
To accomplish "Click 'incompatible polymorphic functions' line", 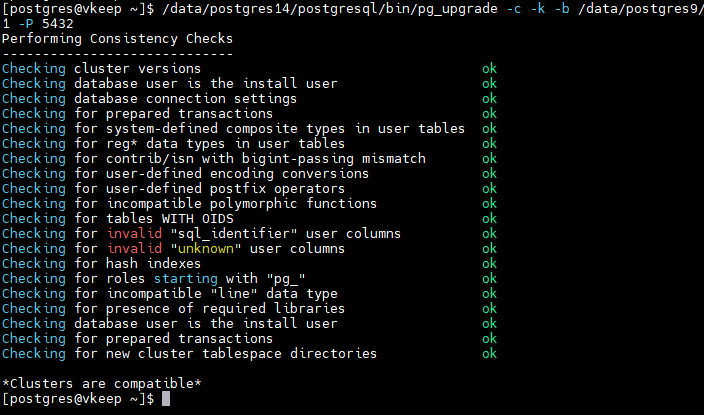I will 189,204.
